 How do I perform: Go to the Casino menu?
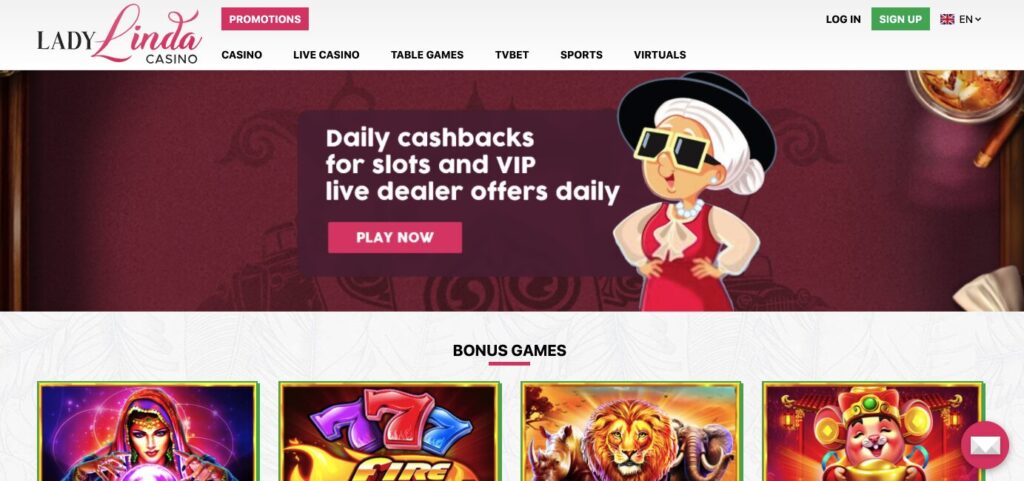[242, 55]
